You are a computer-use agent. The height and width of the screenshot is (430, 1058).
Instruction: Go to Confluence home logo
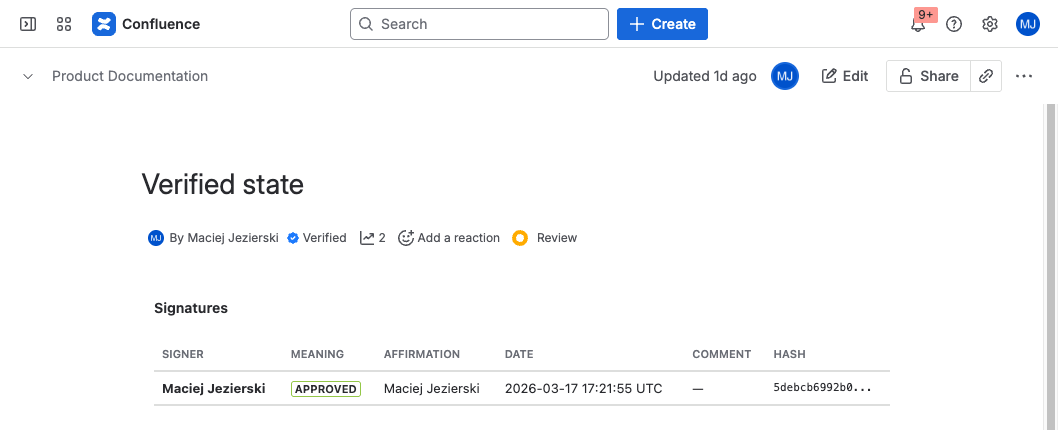(146, 24)
